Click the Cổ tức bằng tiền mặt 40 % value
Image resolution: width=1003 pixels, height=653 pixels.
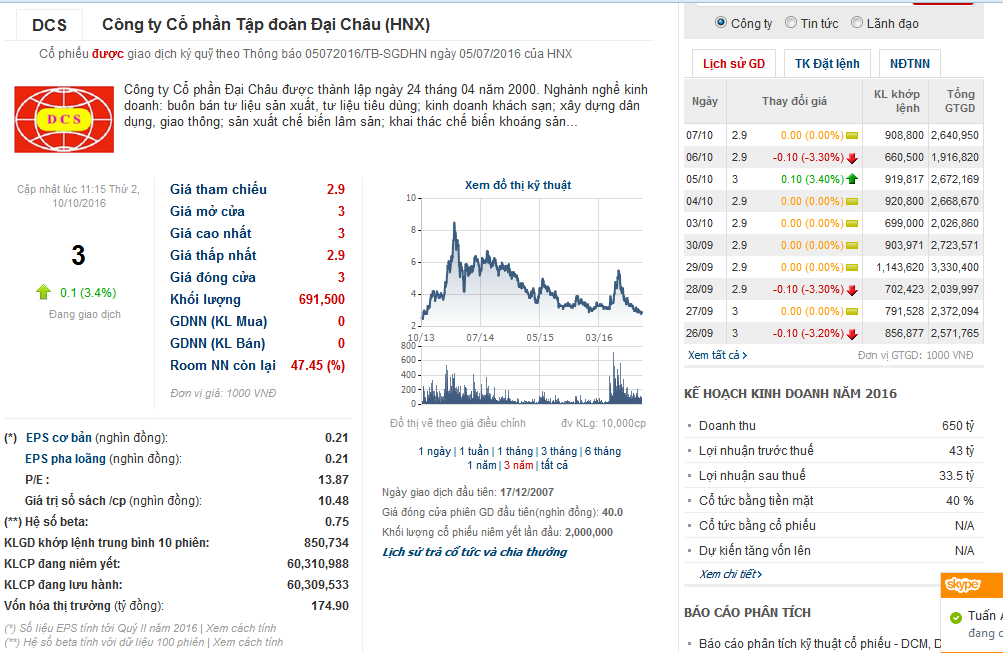(960, 501)
